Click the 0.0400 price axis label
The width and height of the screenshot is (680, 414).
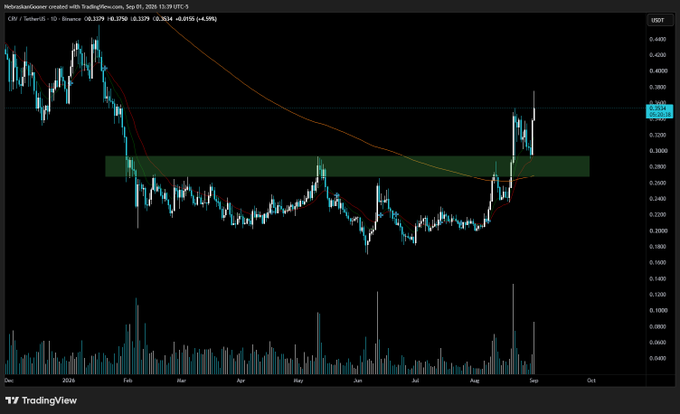pyautogui.click(x=657, y=359)
